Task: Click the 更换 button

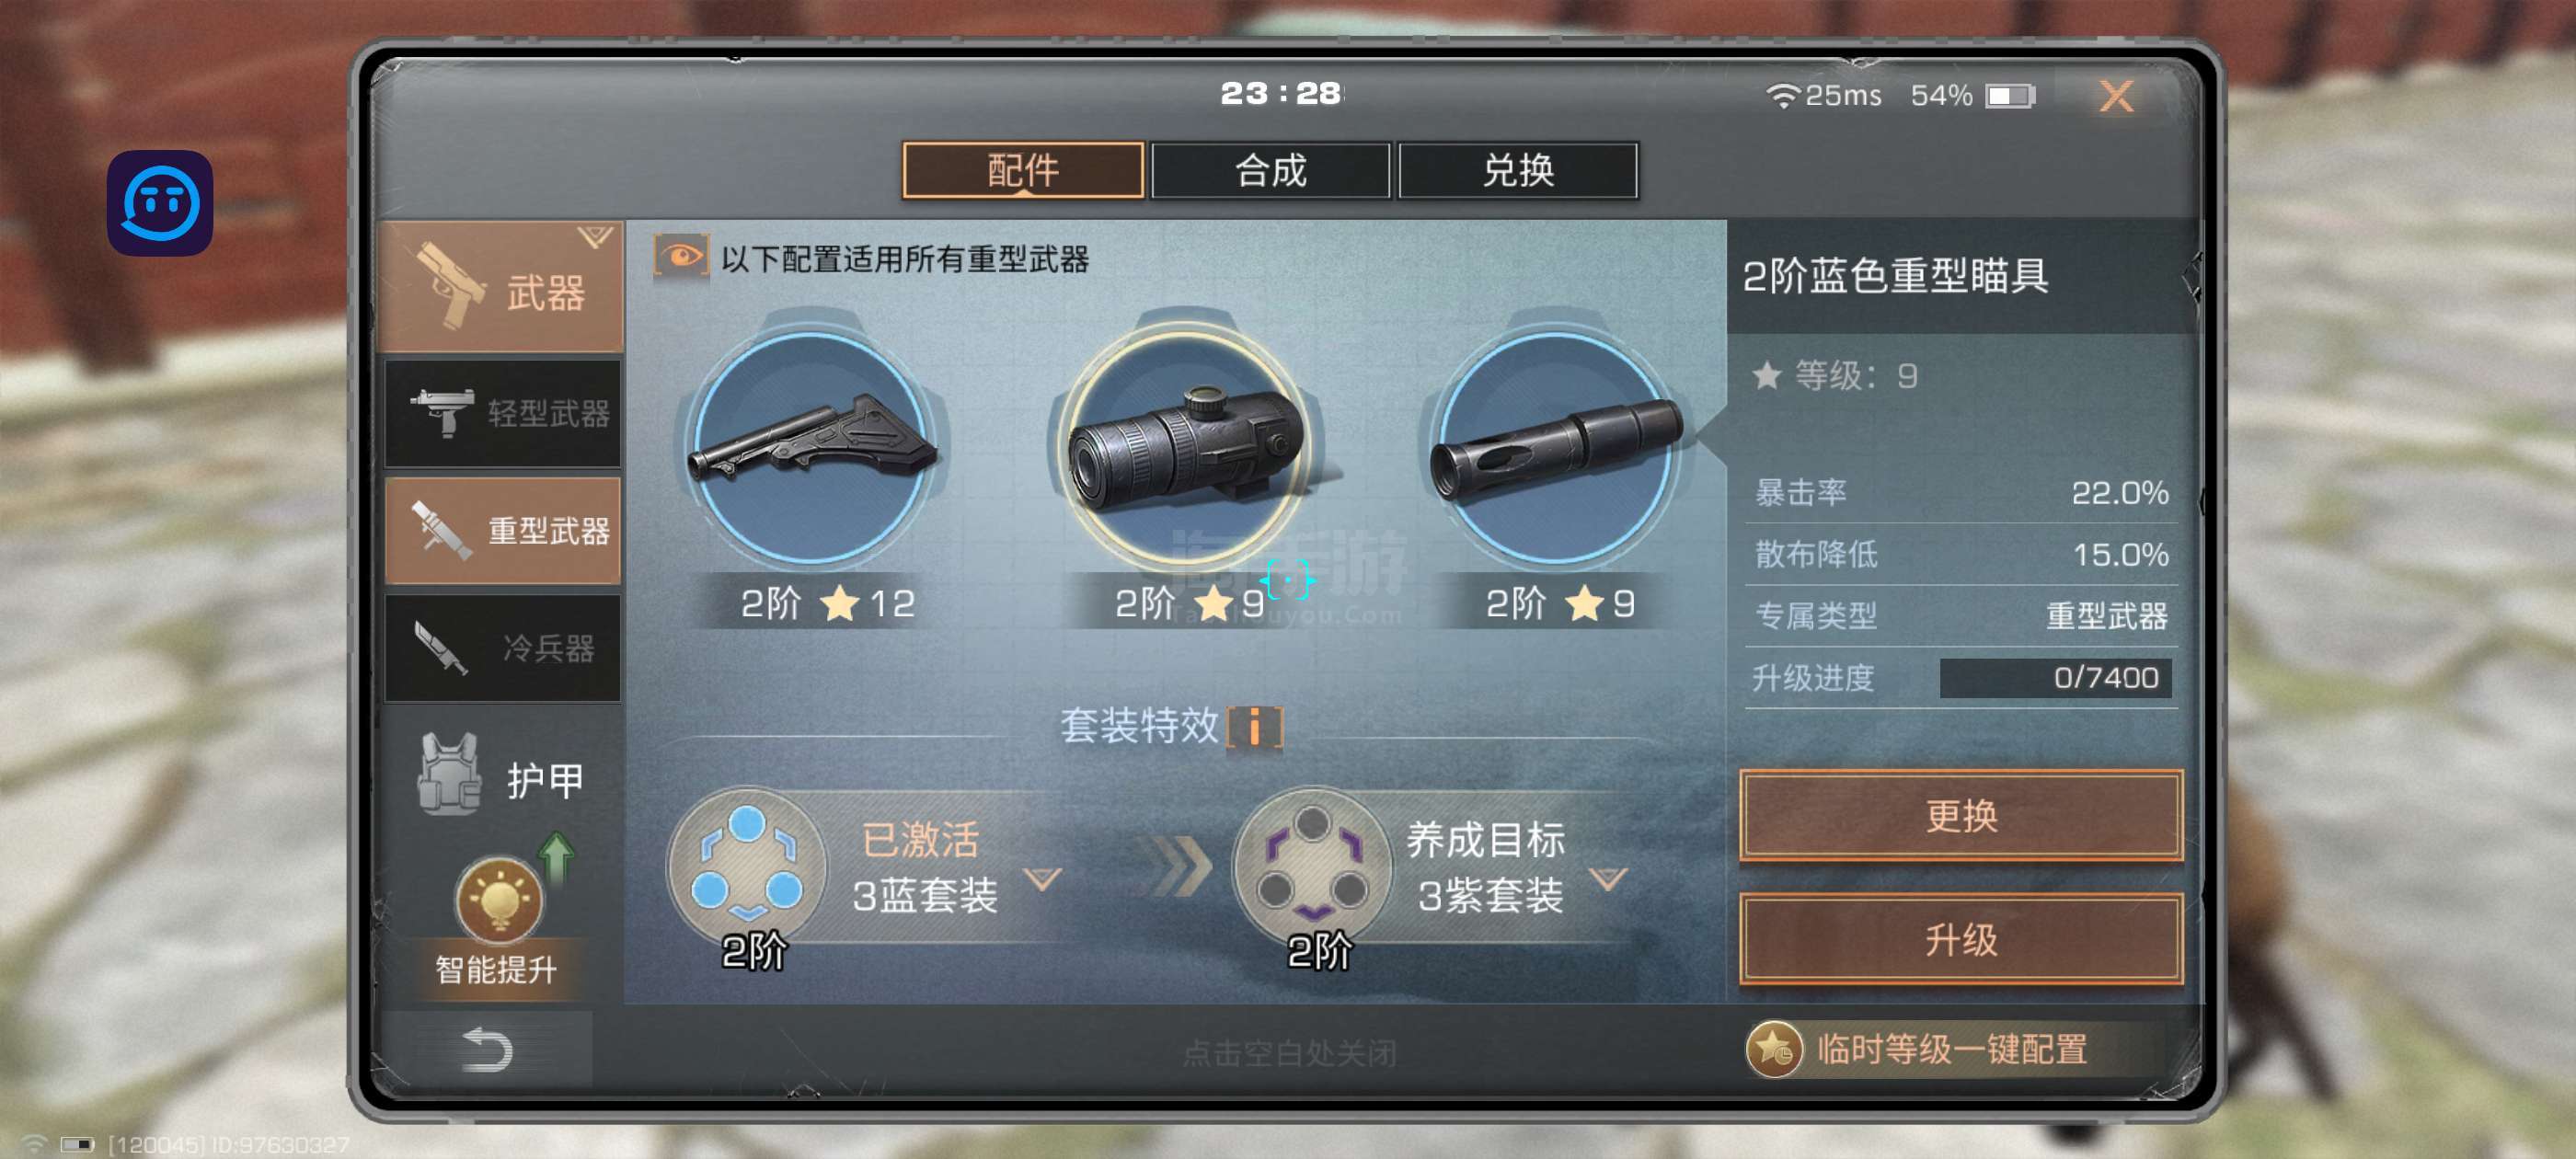Action: [x=1960, y=815]
